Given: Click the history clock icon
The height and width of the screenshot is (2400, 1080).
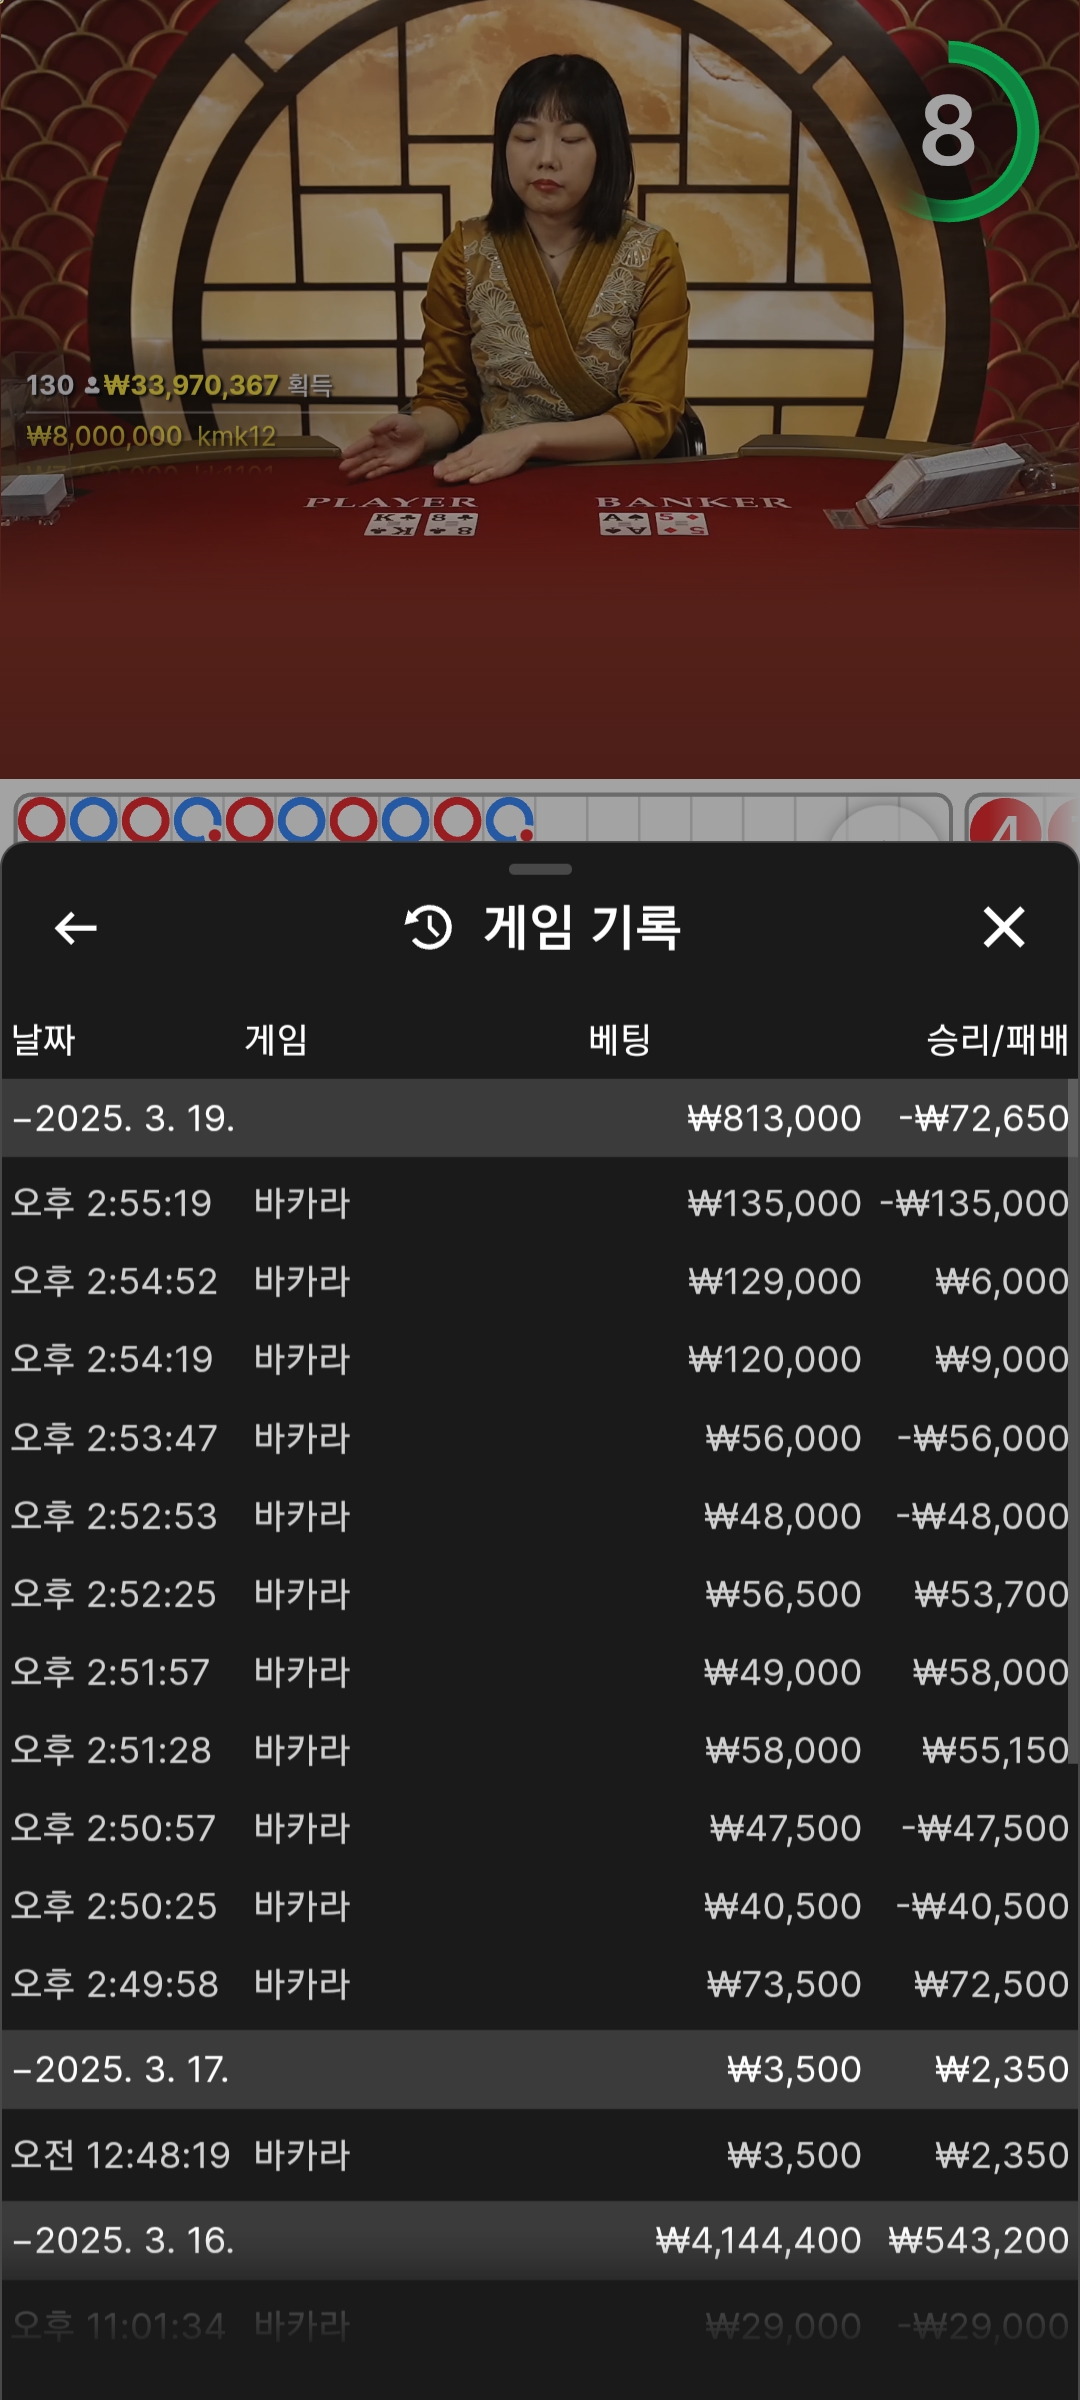Looking at the screenshot, I should click(x=428, y=927).
